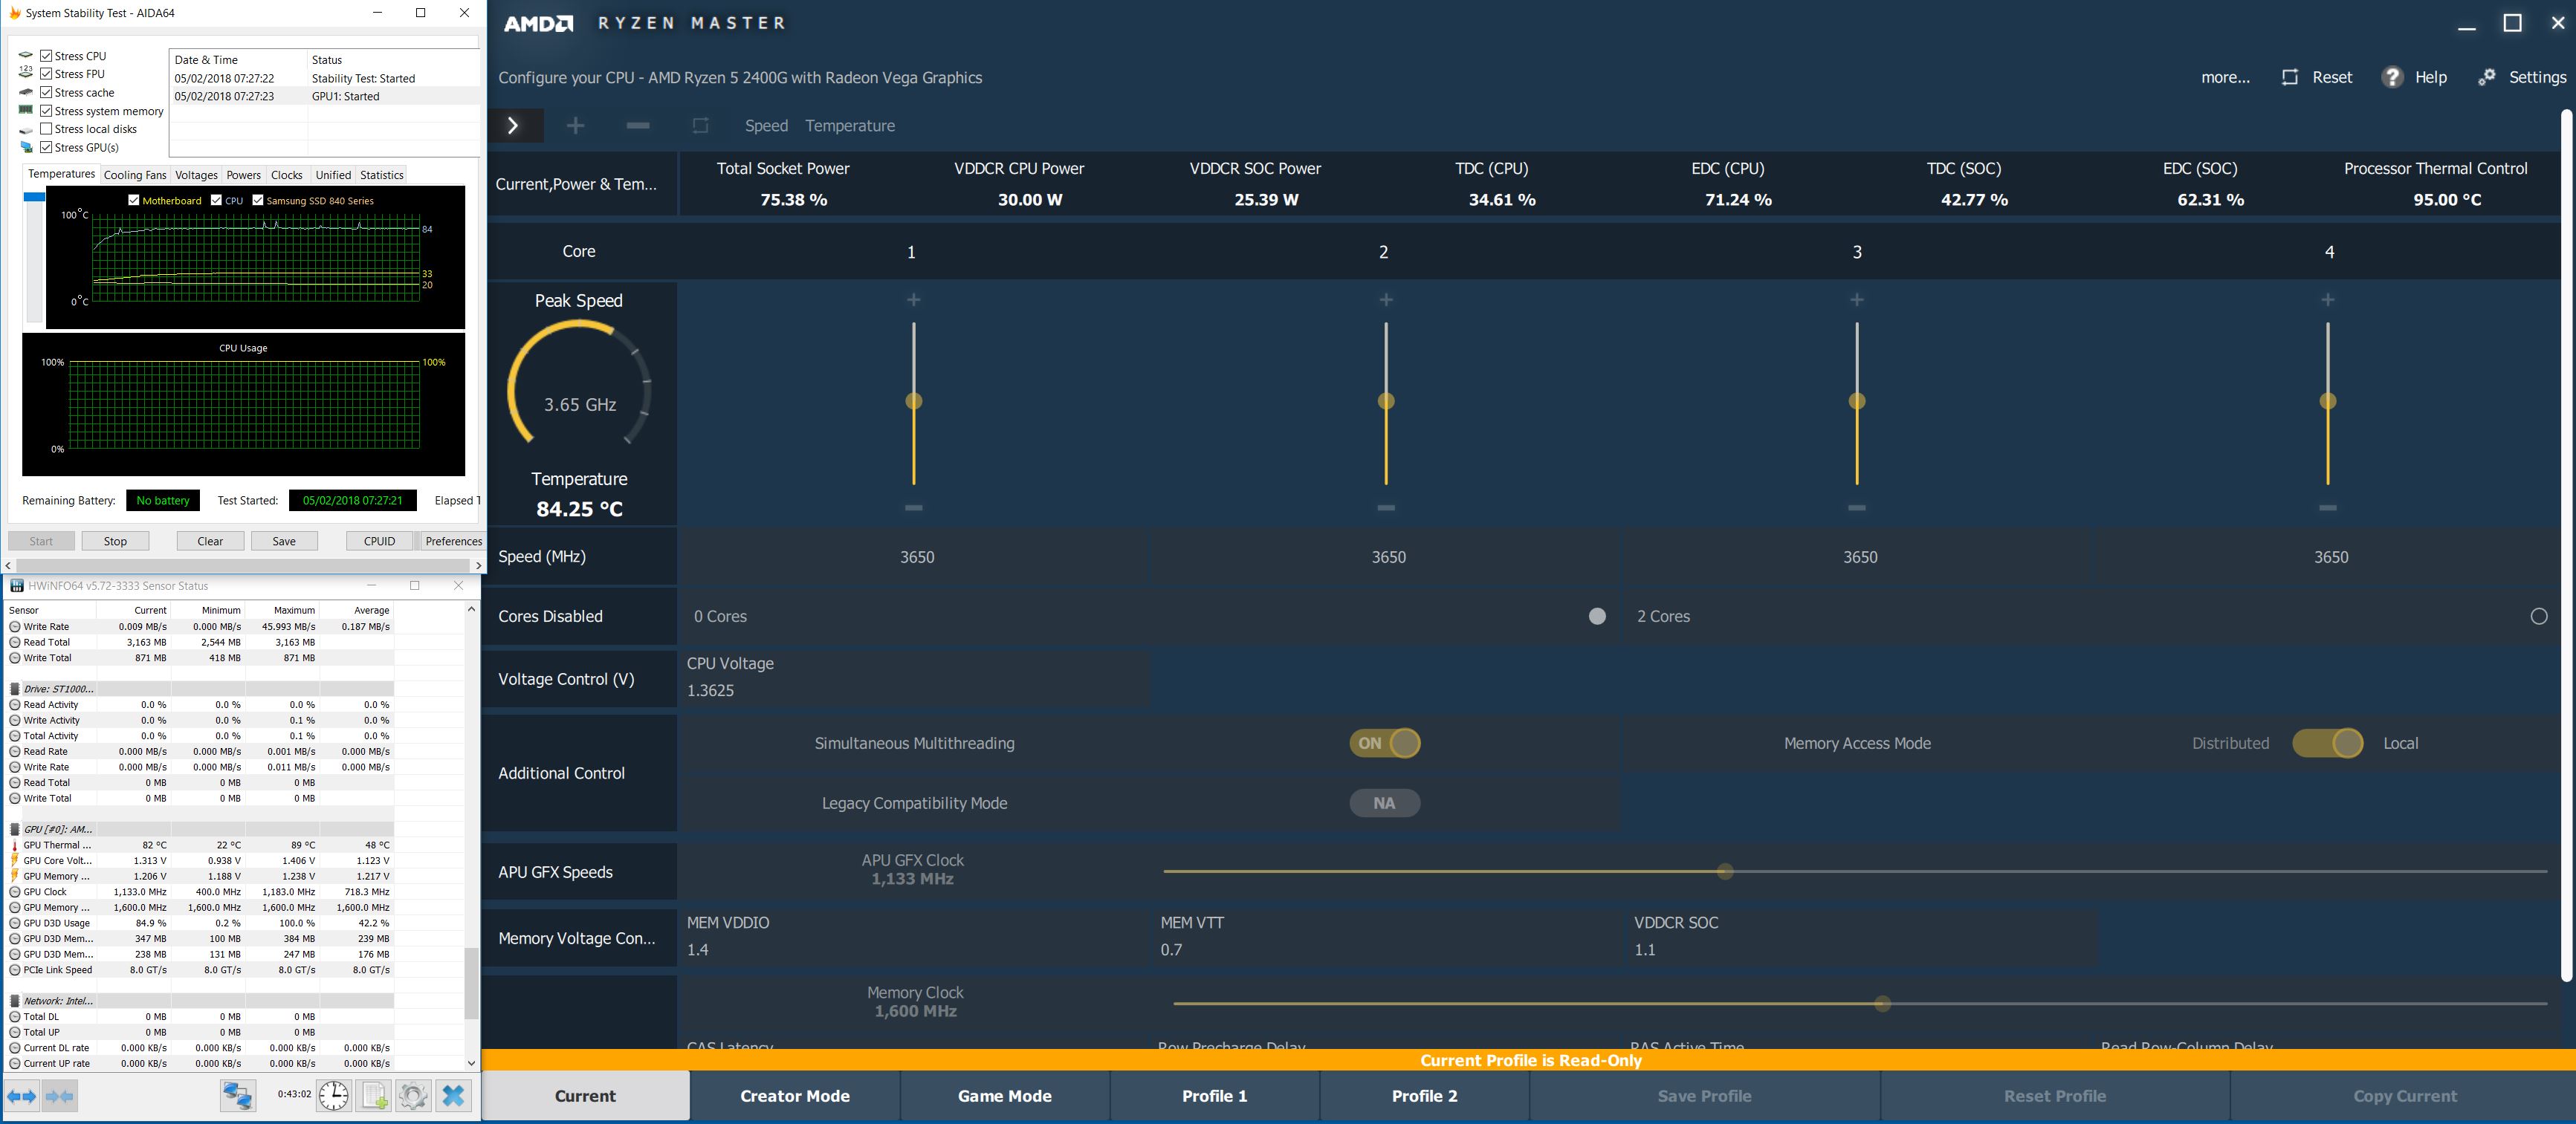The width and height of the screenshot is (2576, 1124).
Task: Select the Game Mode profile tab
Action: pyautogui.click(x=1004, y=1096)
